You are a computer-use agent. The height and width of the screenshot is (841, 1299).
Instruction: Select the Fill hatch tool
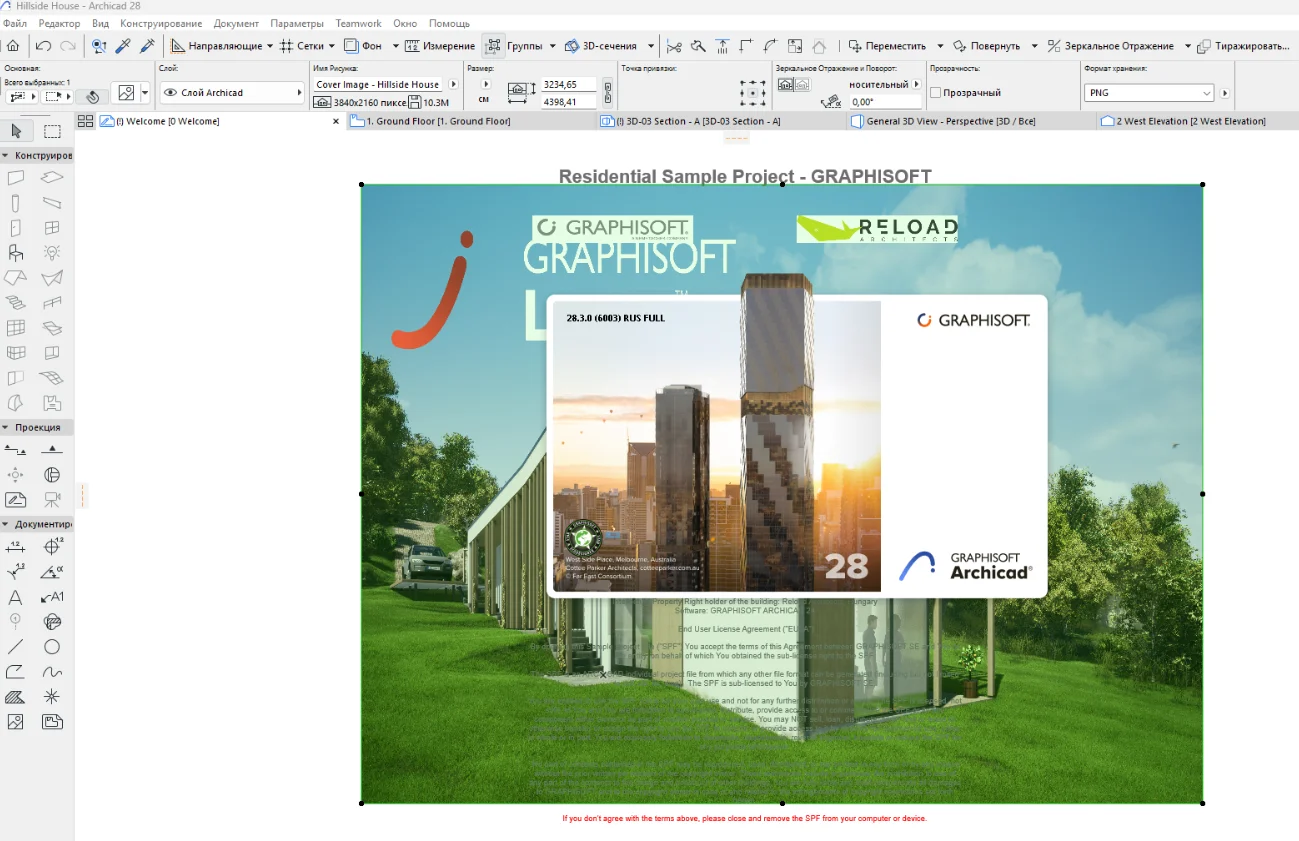pos(16,697)
